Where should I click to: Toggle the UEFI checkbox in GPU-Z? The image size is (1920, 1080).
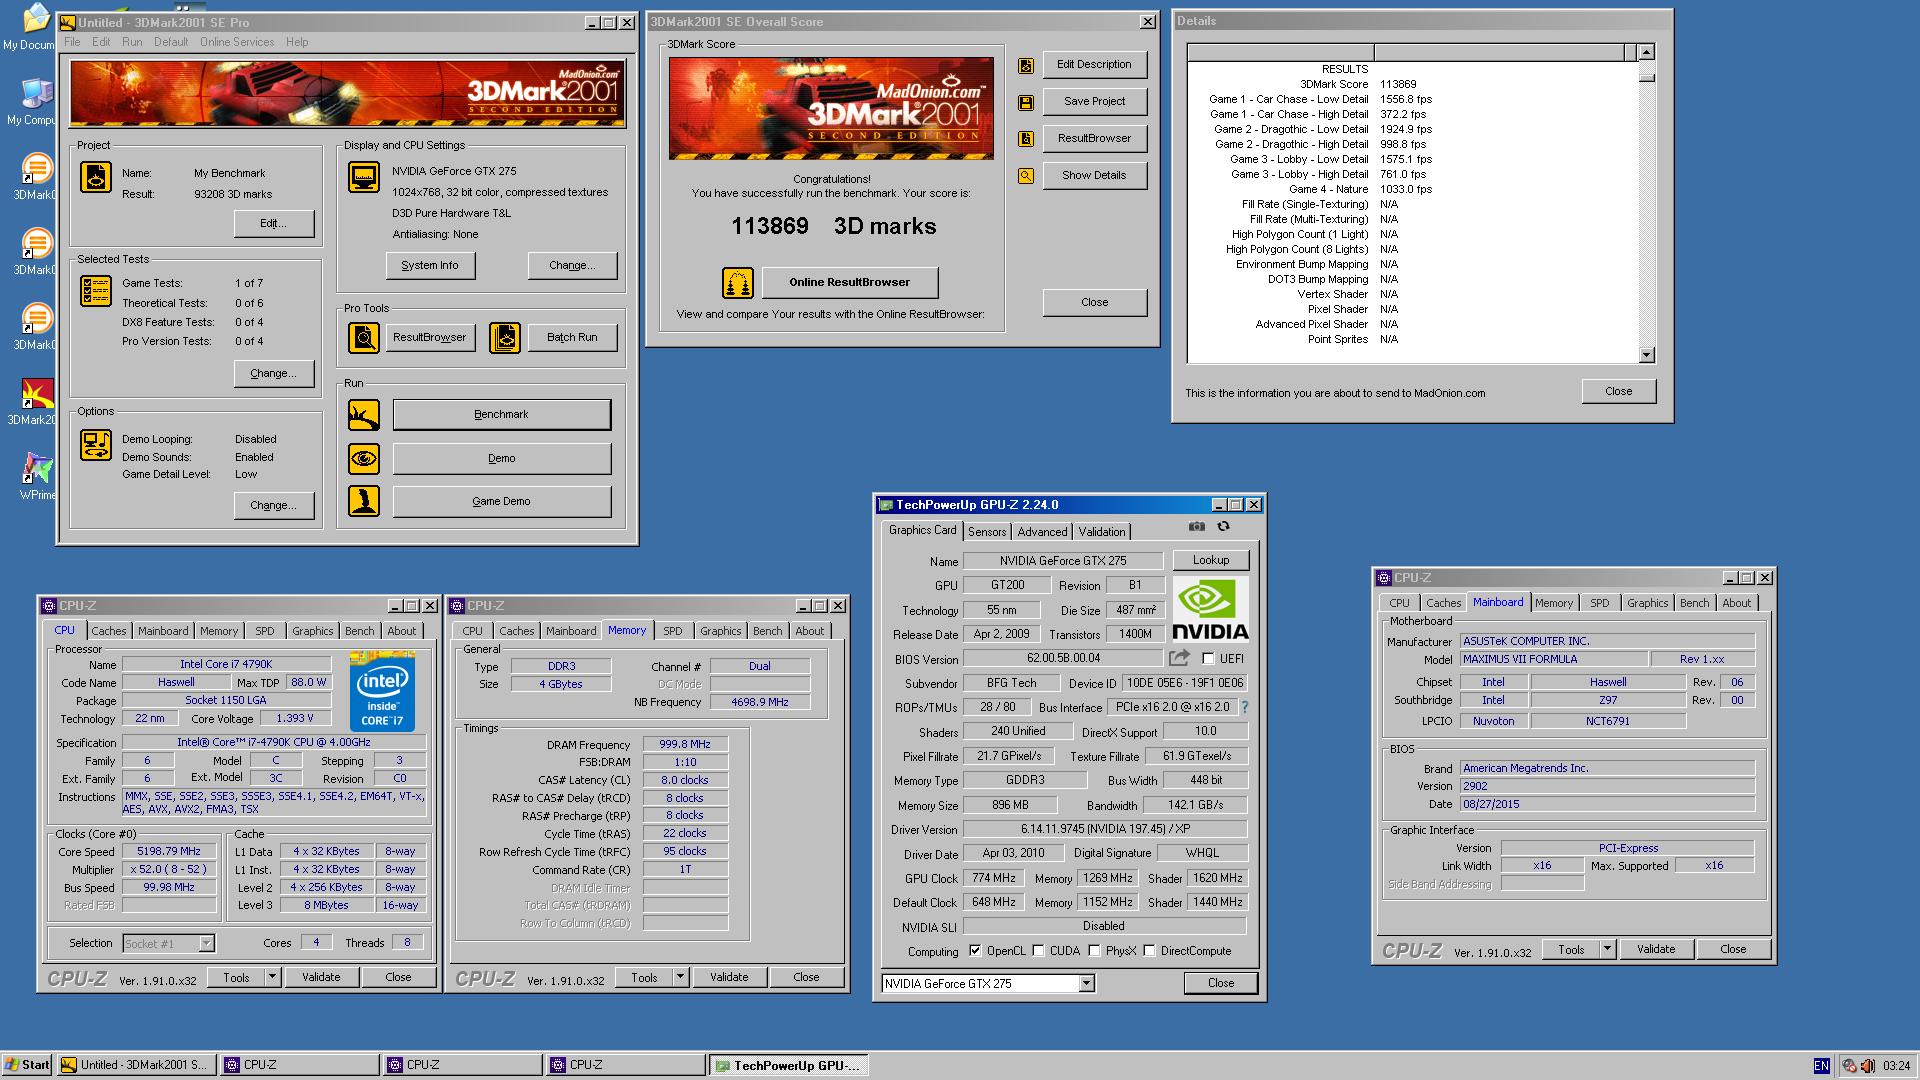pos(1208,659)
